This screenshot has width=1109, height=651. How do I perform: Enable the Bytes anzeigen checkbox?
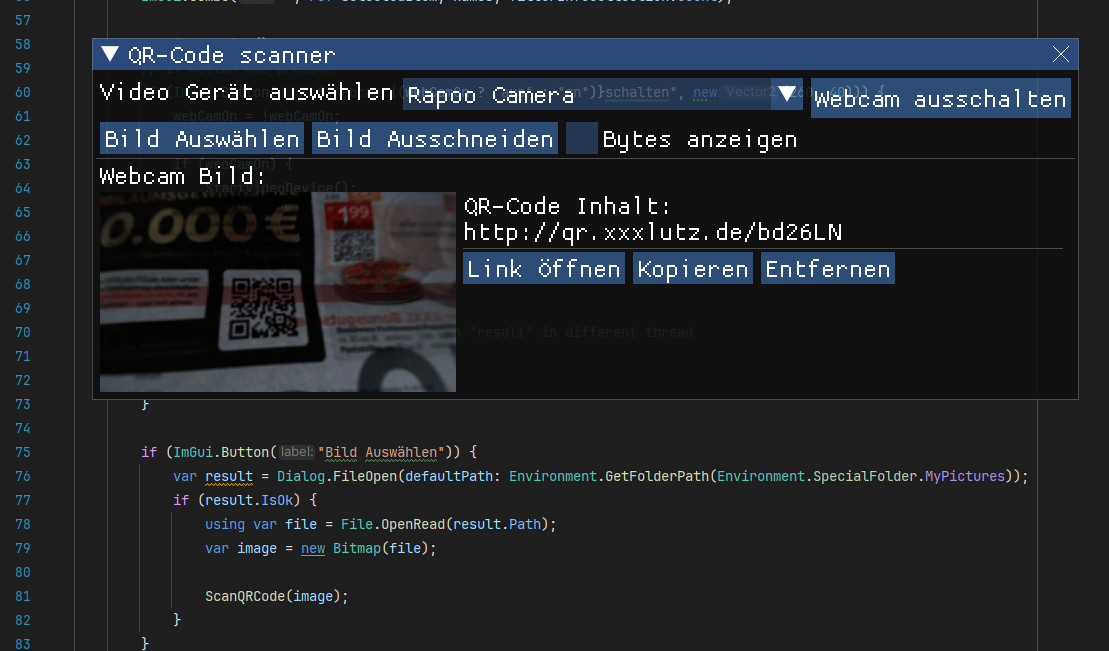pos(581,139)
